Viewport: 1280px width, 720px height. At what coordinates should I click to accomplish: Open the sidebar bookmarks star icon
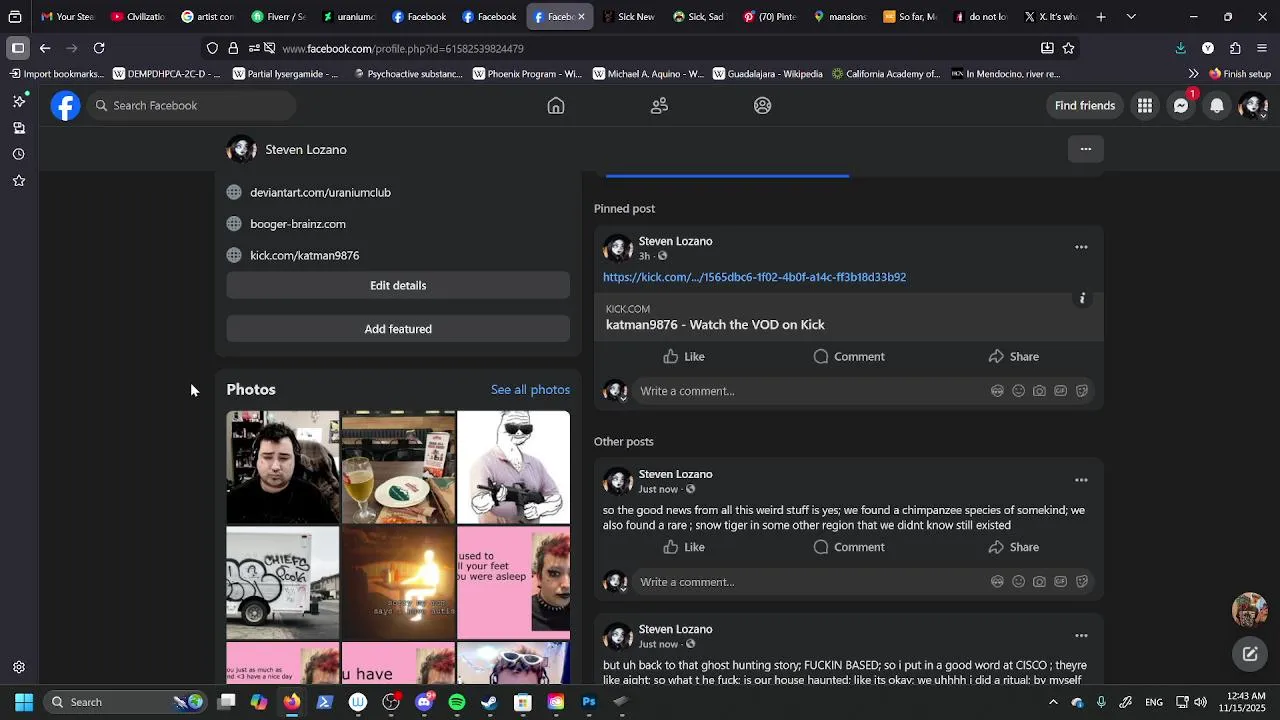19,181
